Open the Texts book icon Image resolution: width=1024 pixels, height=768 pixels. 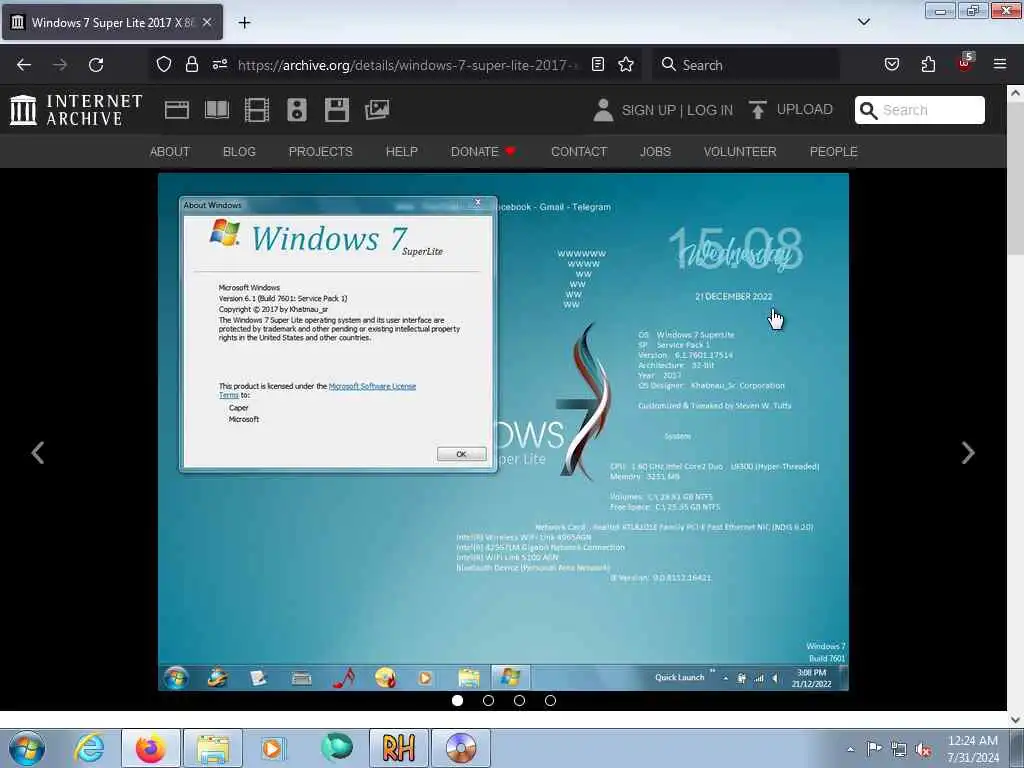click(217, 110)
